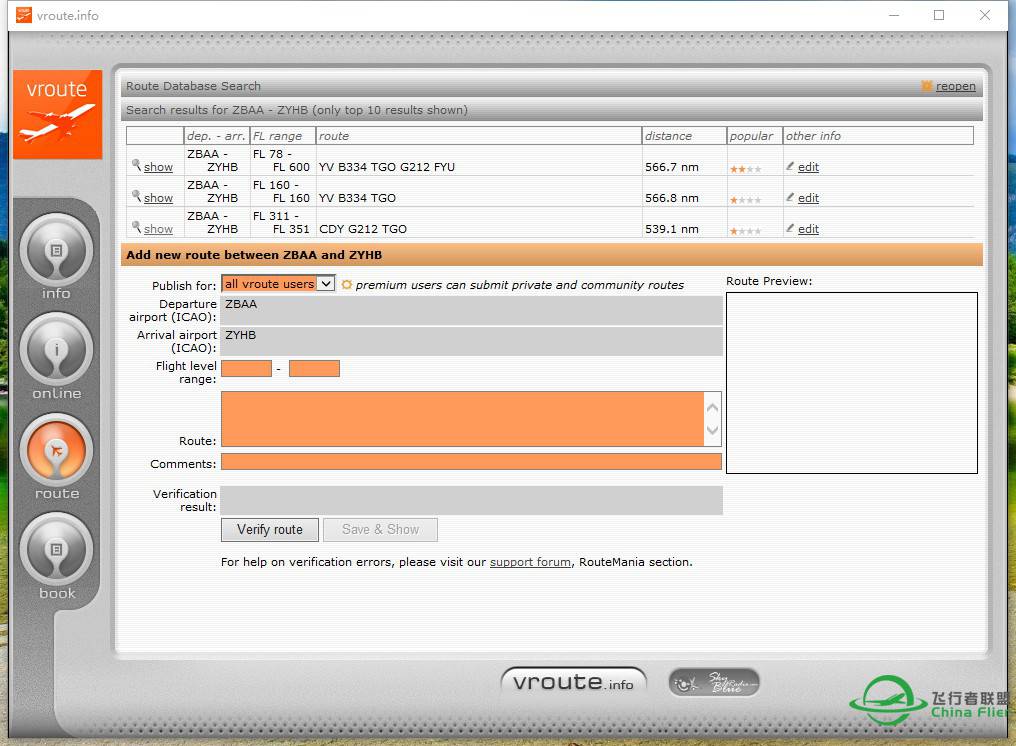Click the Arrival airport ZYHB field
The width and height of the screenshot is (1016, 746).
point(471,342)
